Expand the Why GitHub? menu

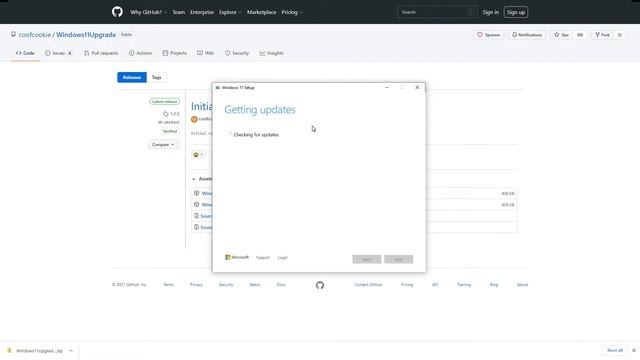(148, 12)
